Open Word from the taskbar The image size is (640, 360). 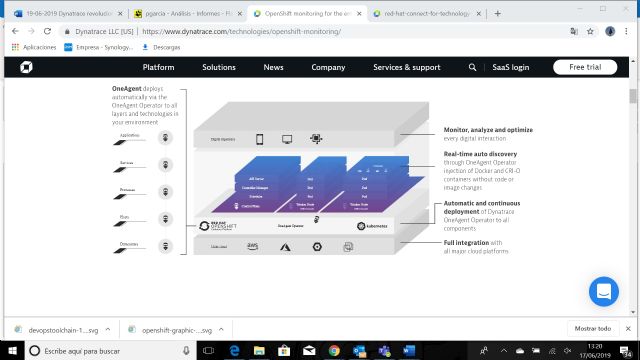point(409,351)
